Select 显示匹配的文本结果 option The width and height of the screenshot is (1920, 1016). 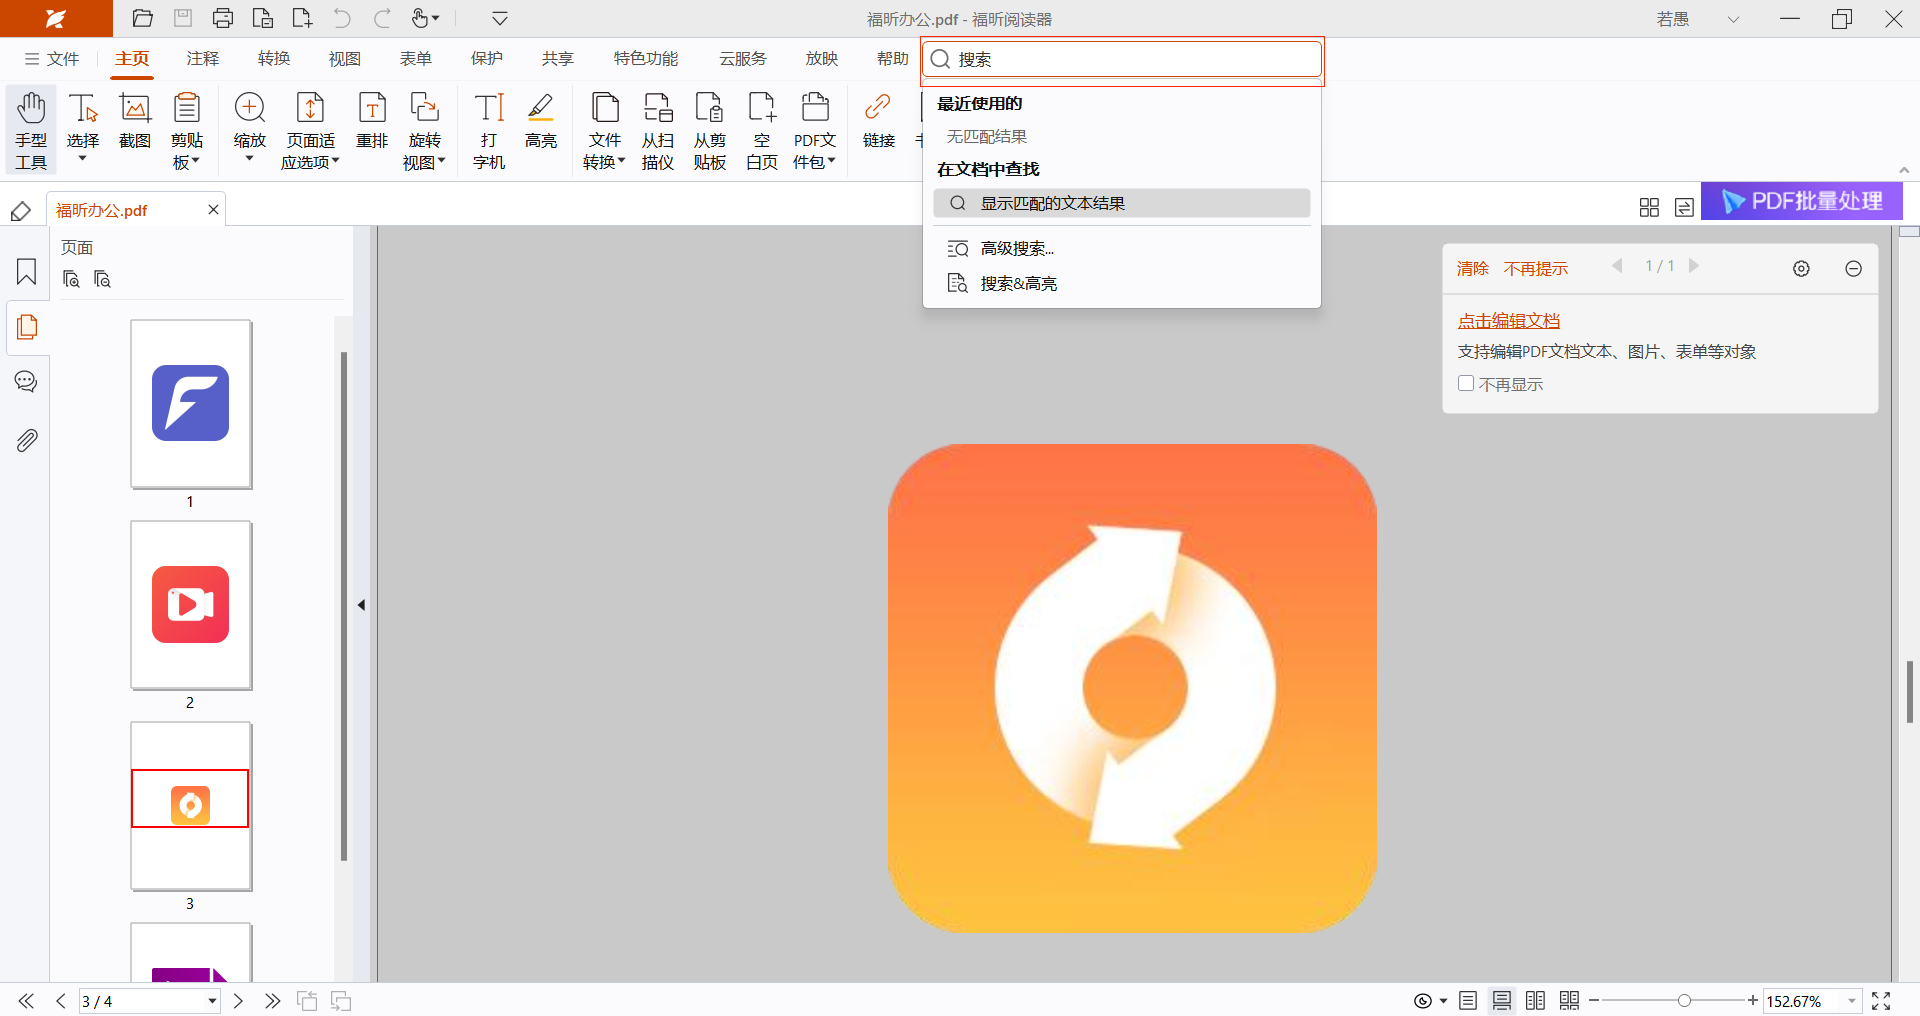click(1122, 203)
